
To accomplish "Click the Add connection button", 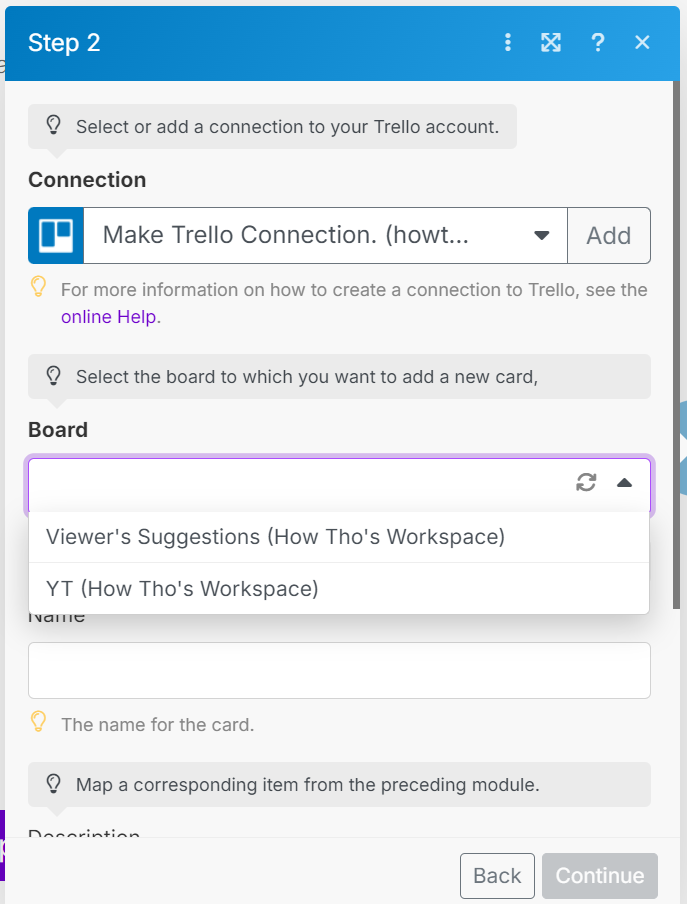I will [609, 235].
